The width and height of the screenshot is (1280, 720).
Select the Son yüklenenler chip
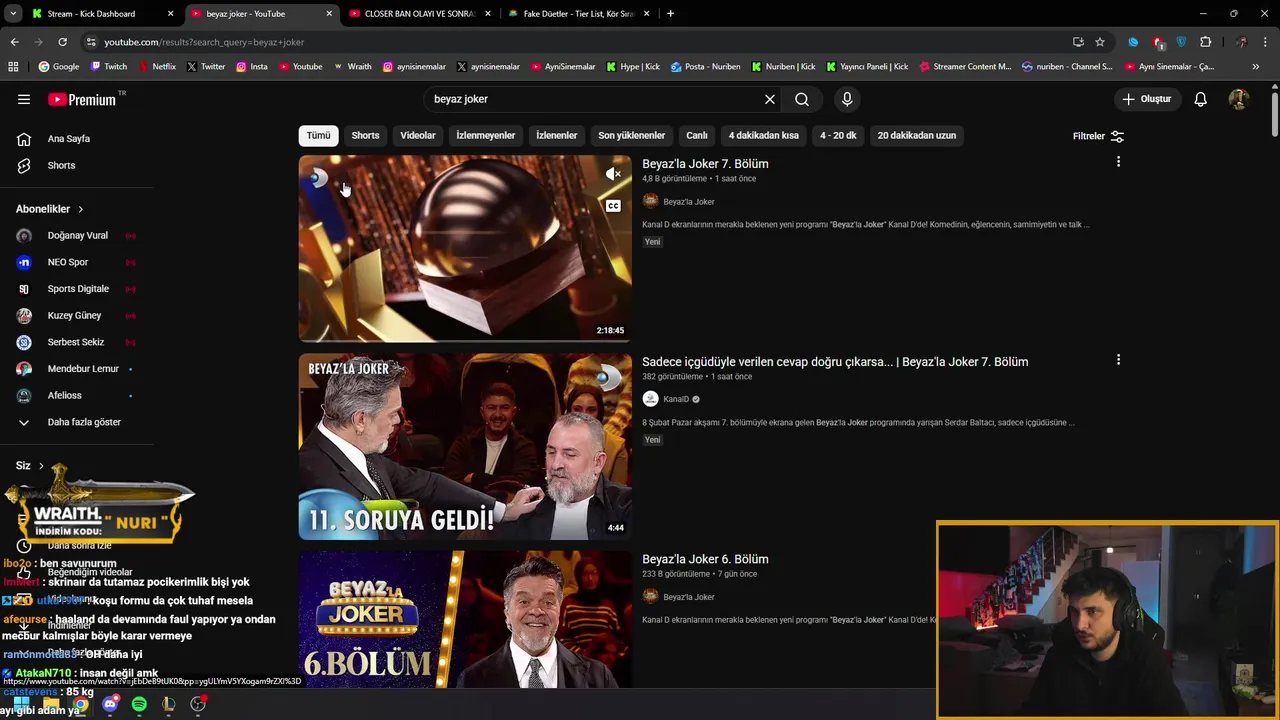(631, 135)
